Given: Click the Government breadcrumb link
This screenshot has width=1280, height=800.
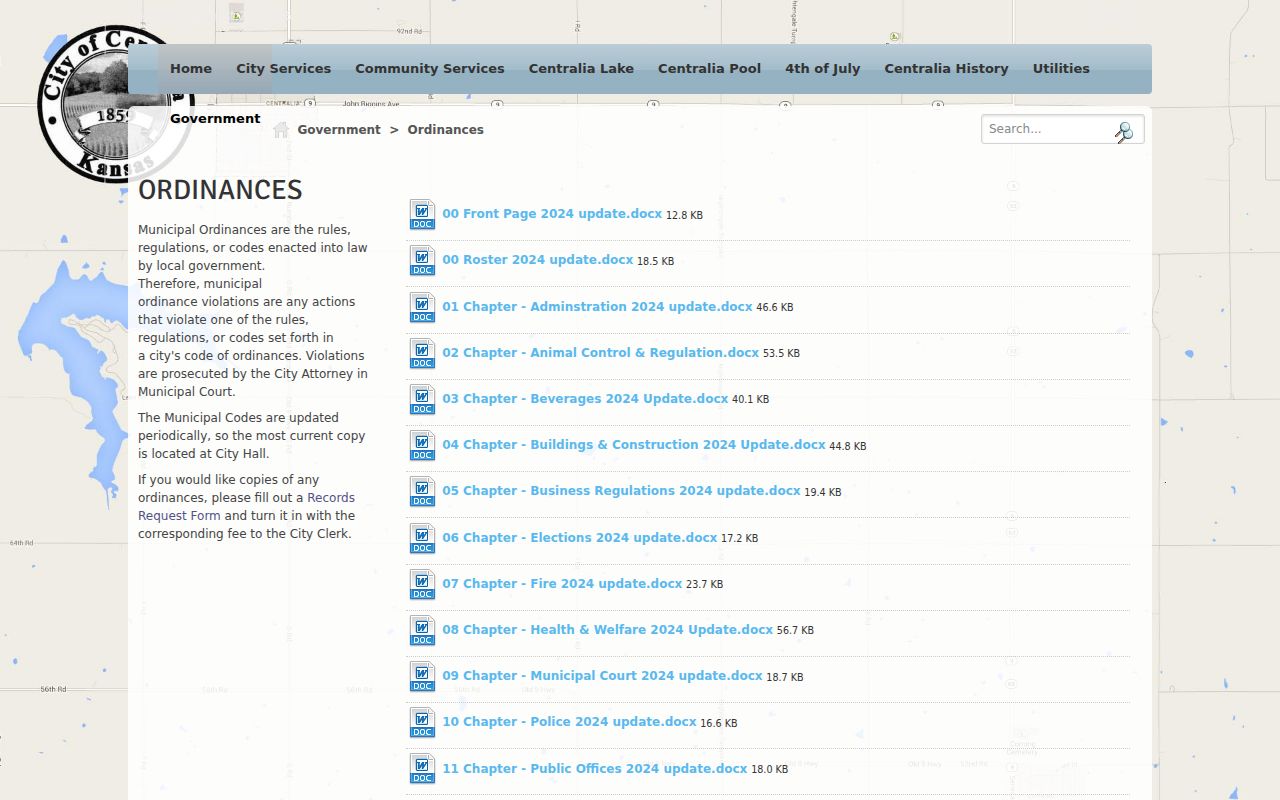Looking at the screenshot, I should tap(339, 130).
